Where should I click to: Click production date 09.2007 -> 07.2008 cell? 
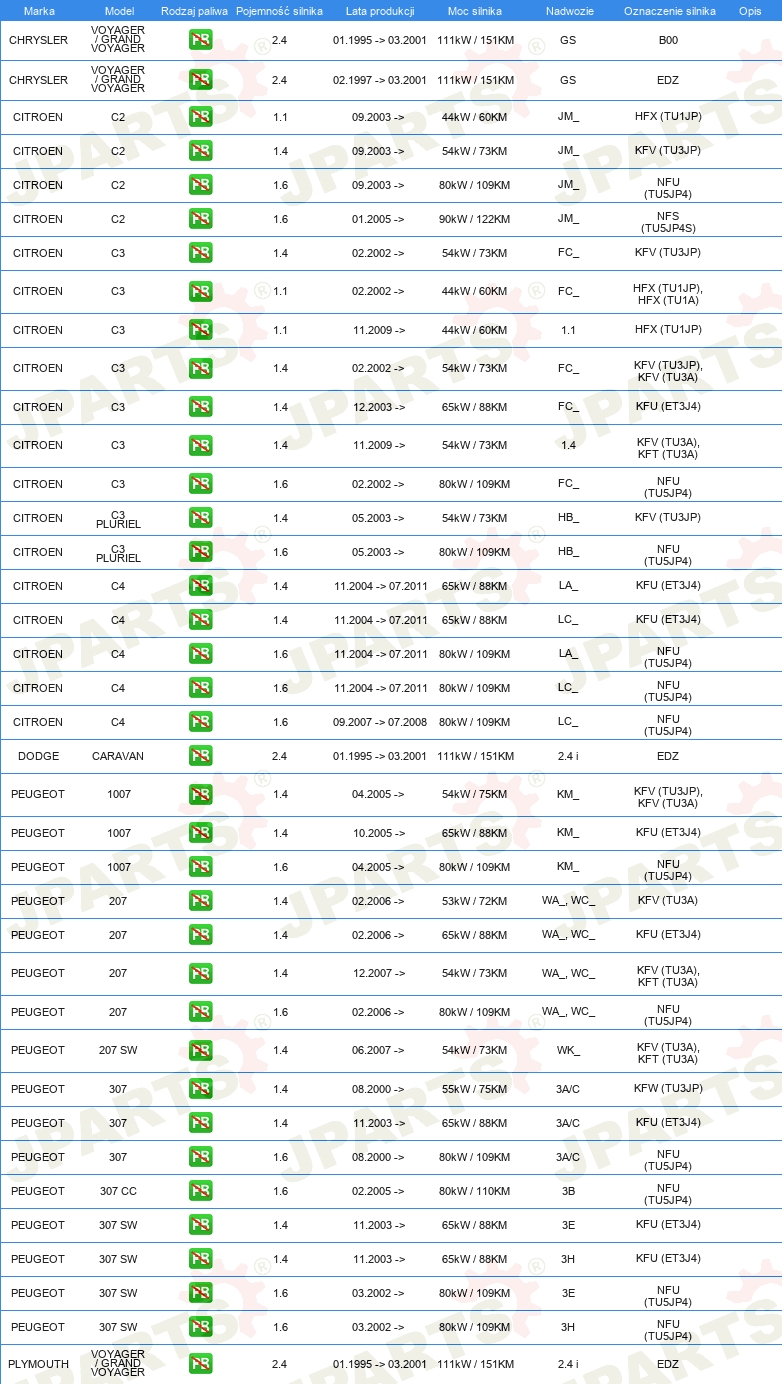pyautogui.click(x=380, y=722)
